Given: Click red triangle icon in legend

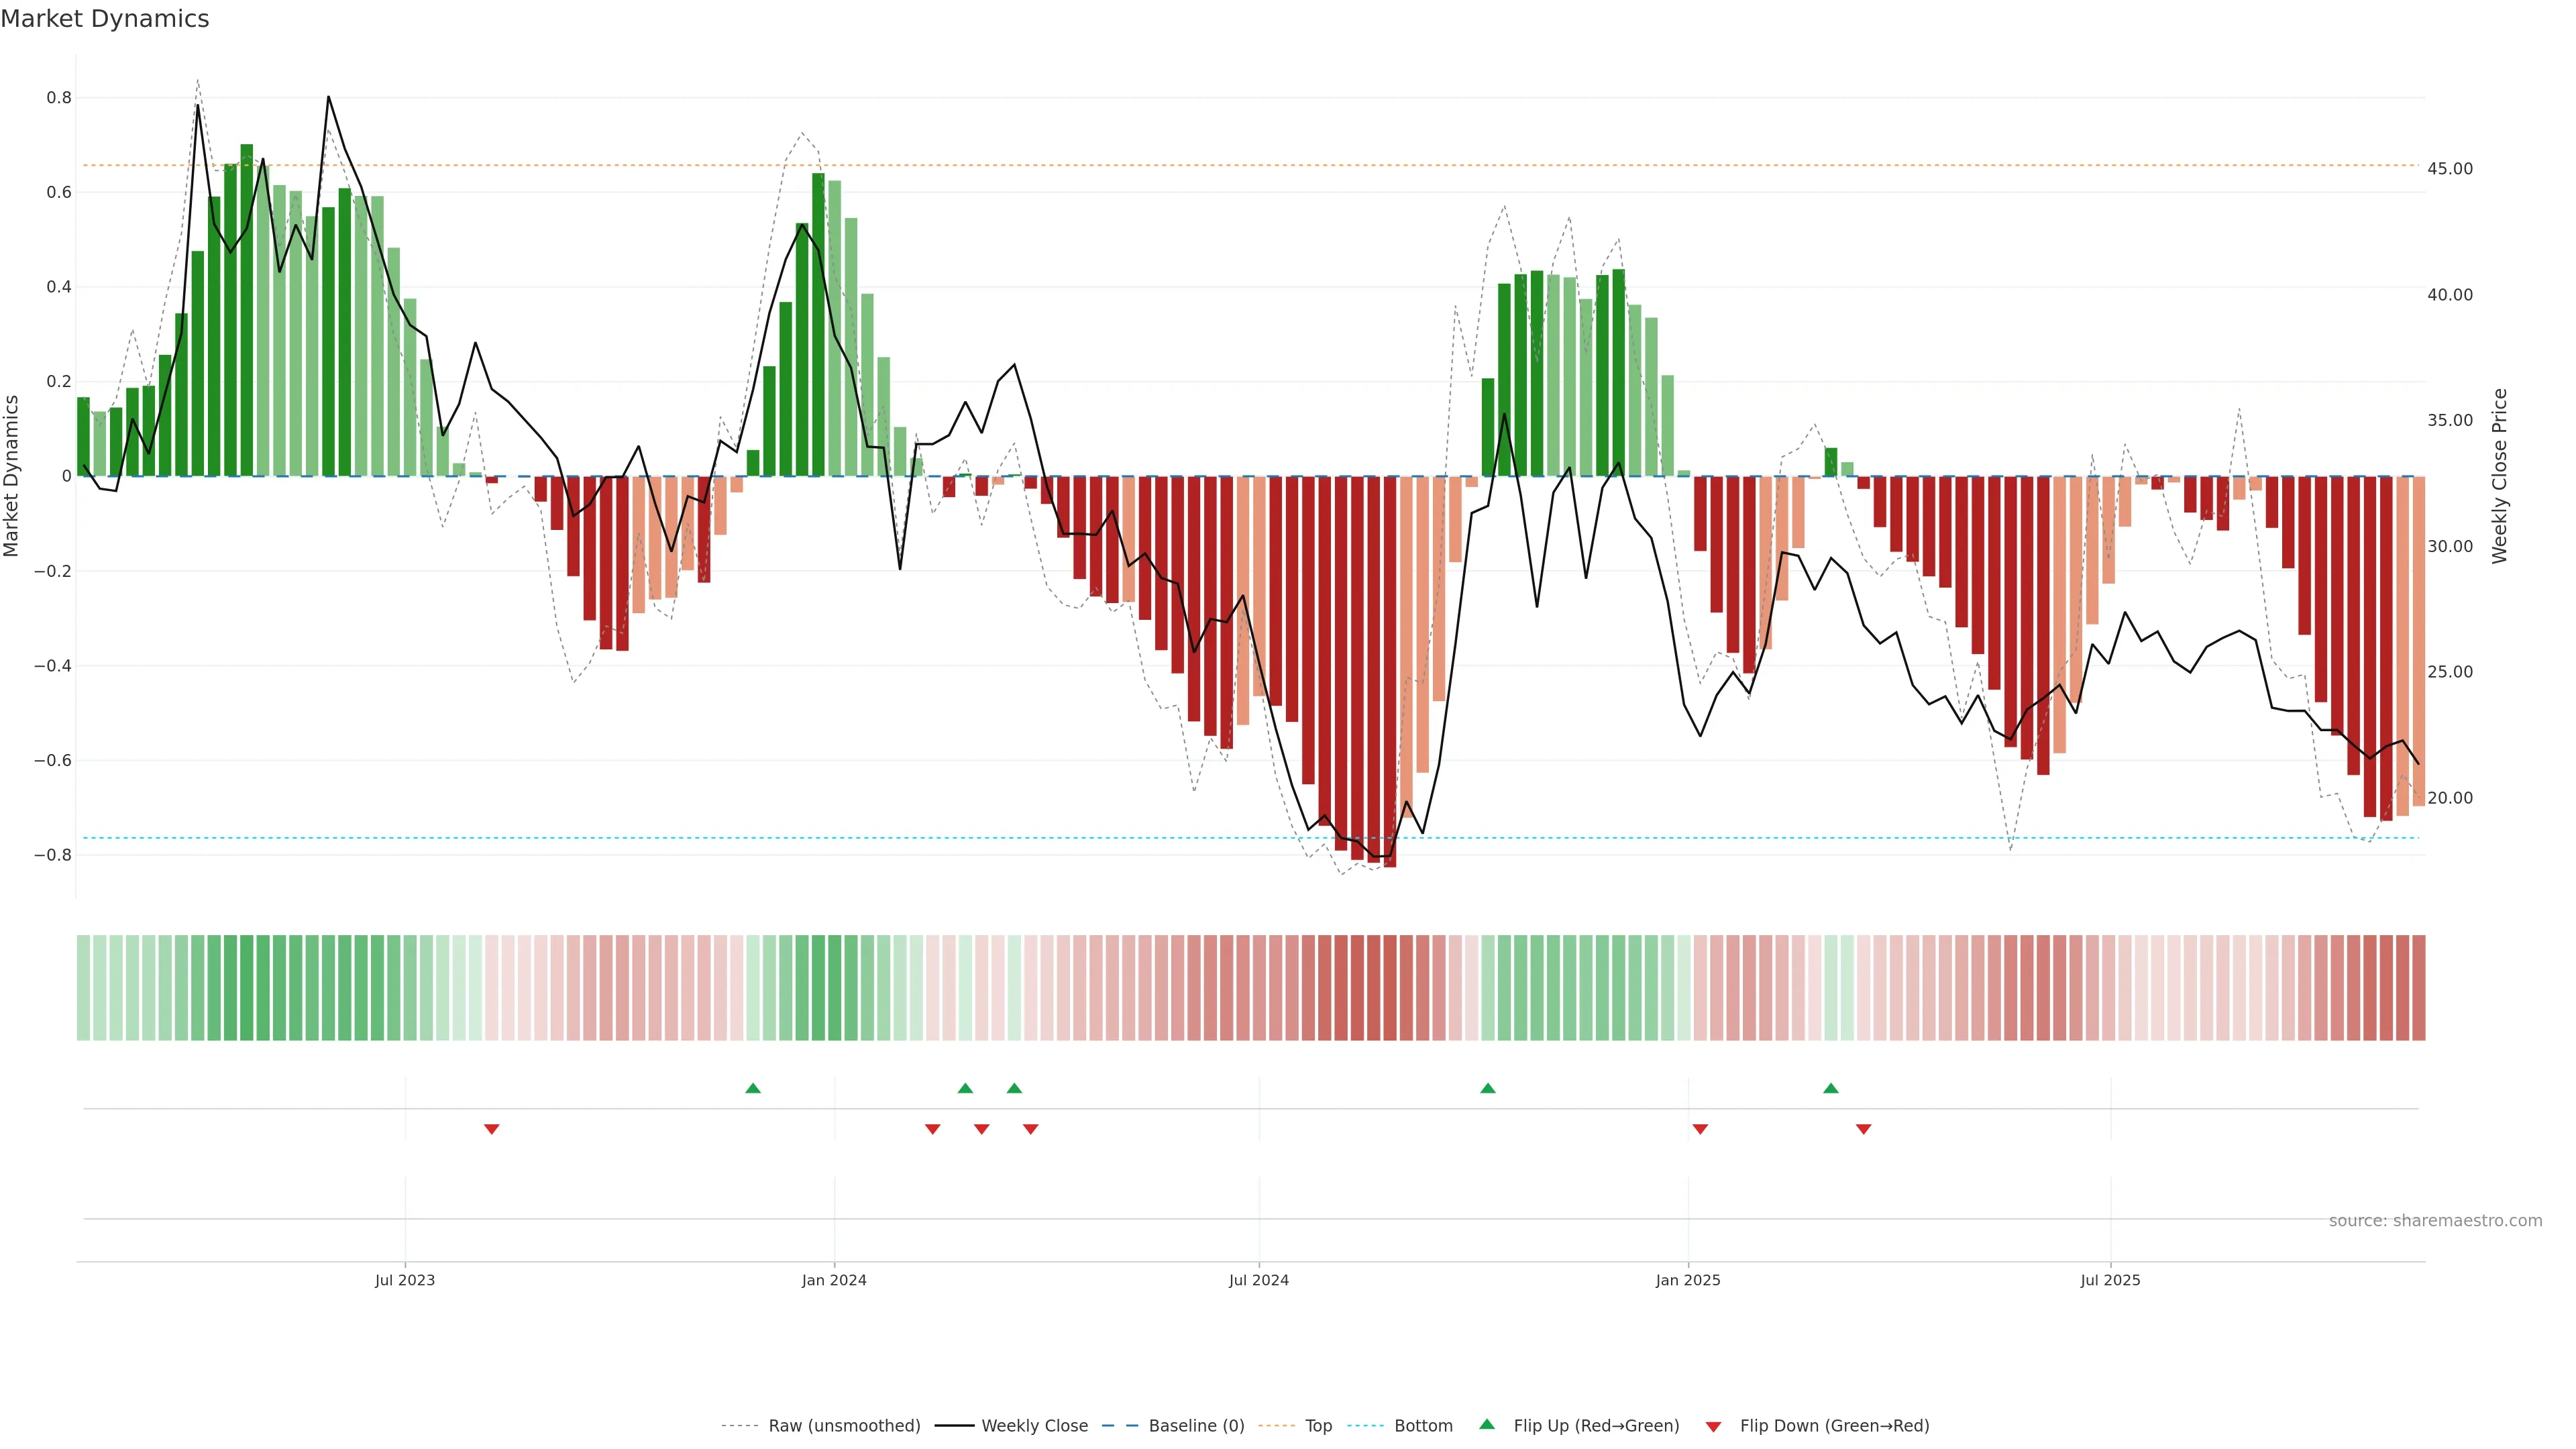Looking at the screenshot, I should point(1713,1426).
